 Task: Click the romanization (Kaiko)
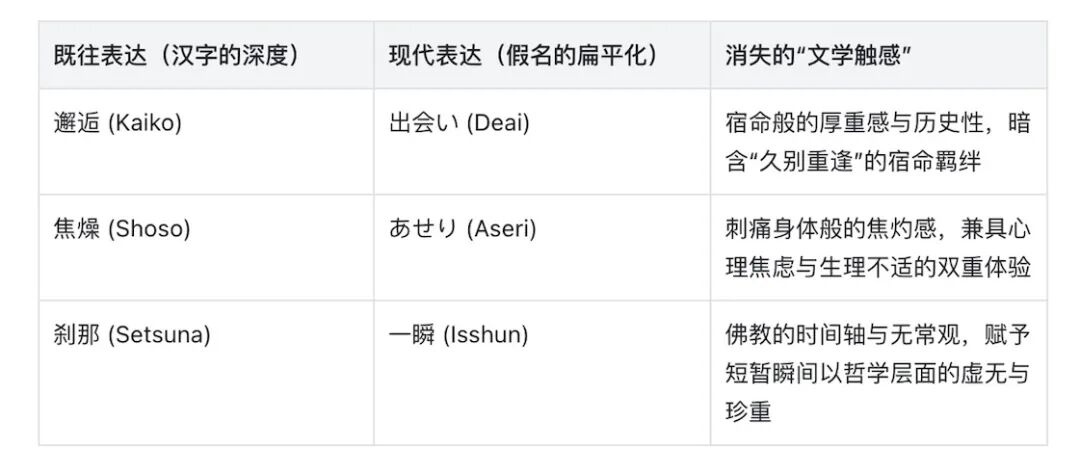144,124
